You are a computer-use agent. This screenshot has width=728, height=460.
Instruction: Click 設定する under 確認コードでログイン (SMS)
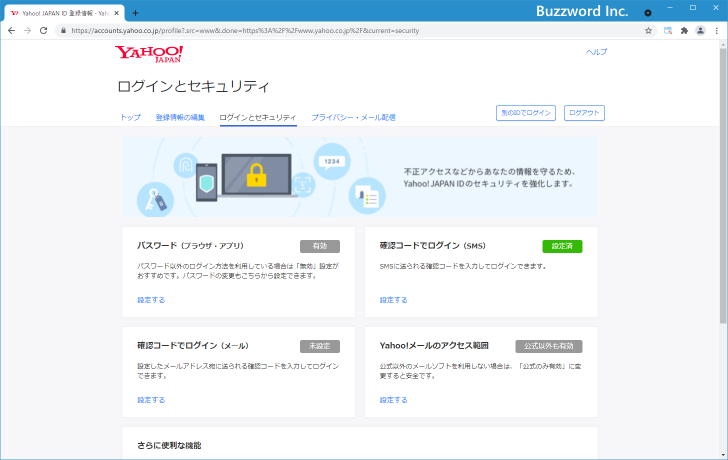[x=393, y=300]
